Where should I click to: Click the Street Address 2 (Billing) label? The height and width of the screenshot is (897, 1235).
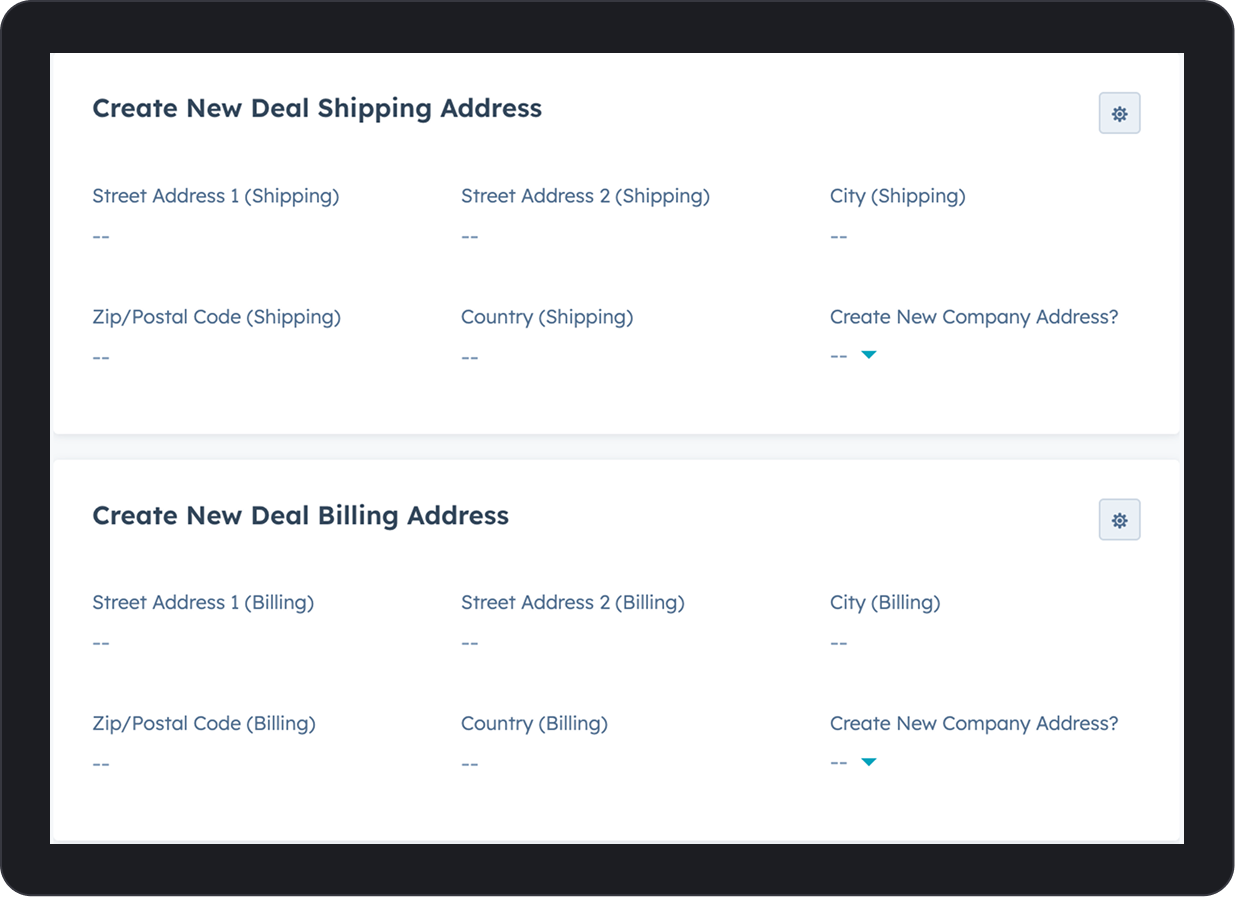point(573,602)
